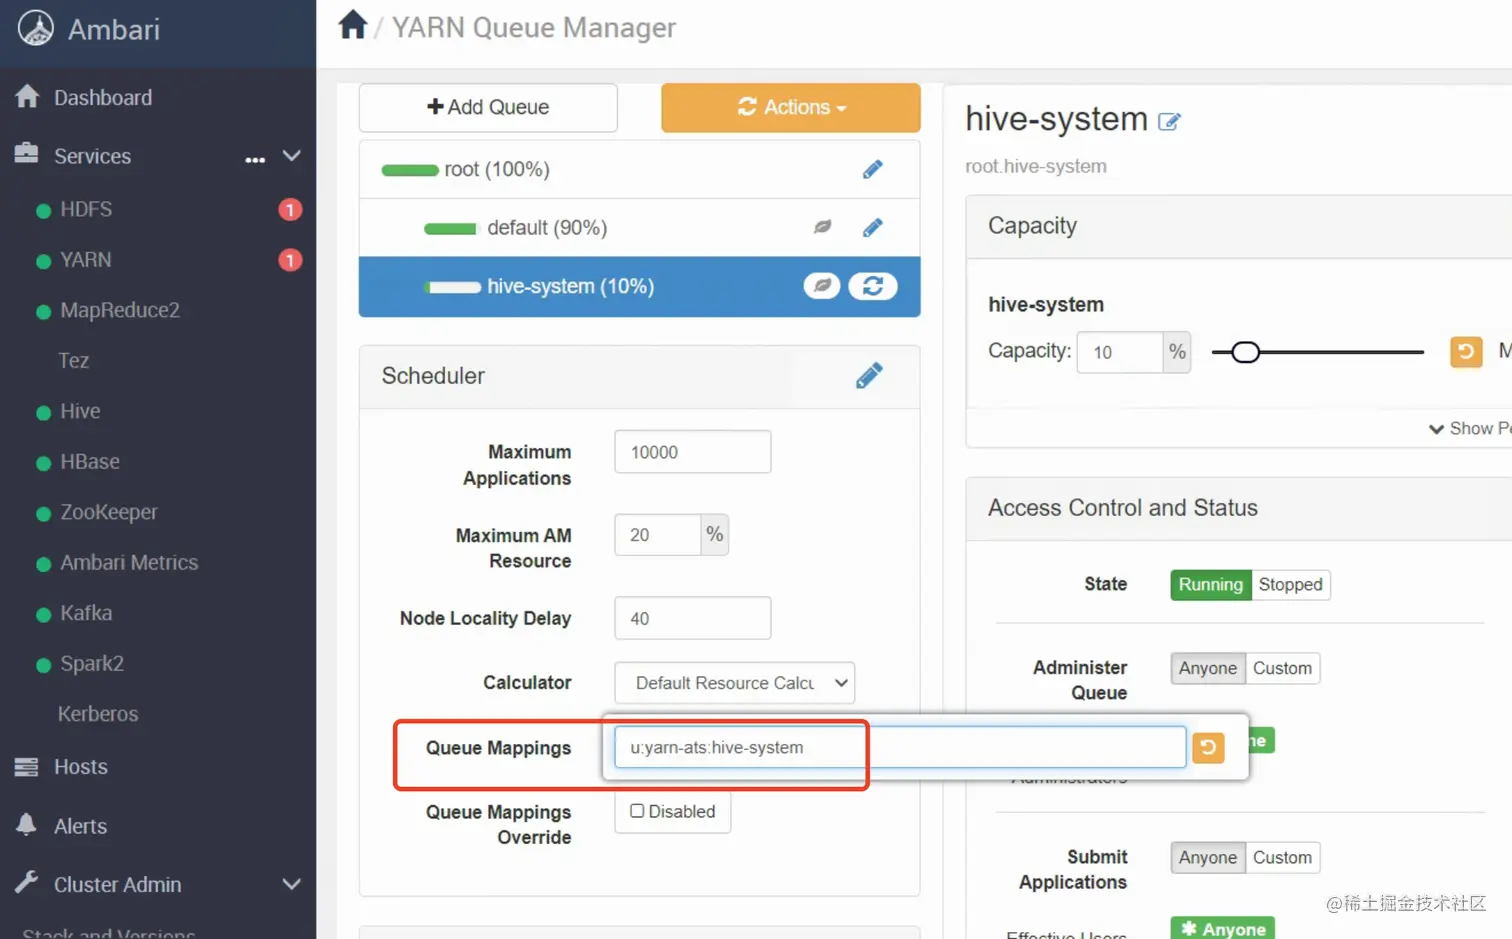The height and width of the screenshot is (939, 1512).
Task: Select hive-system (10%) queue
Action: [570, 286]
